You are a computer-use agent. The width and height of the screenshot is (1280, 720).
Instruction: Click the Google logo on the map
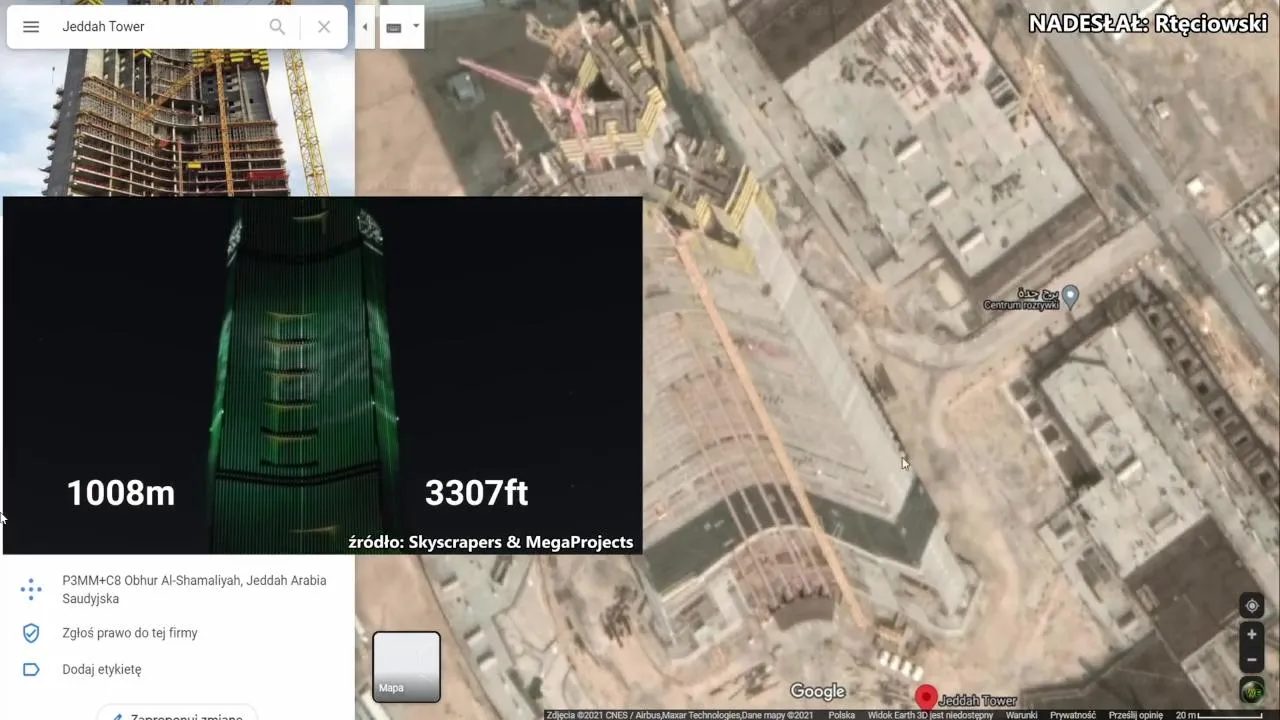pos(817,691)
